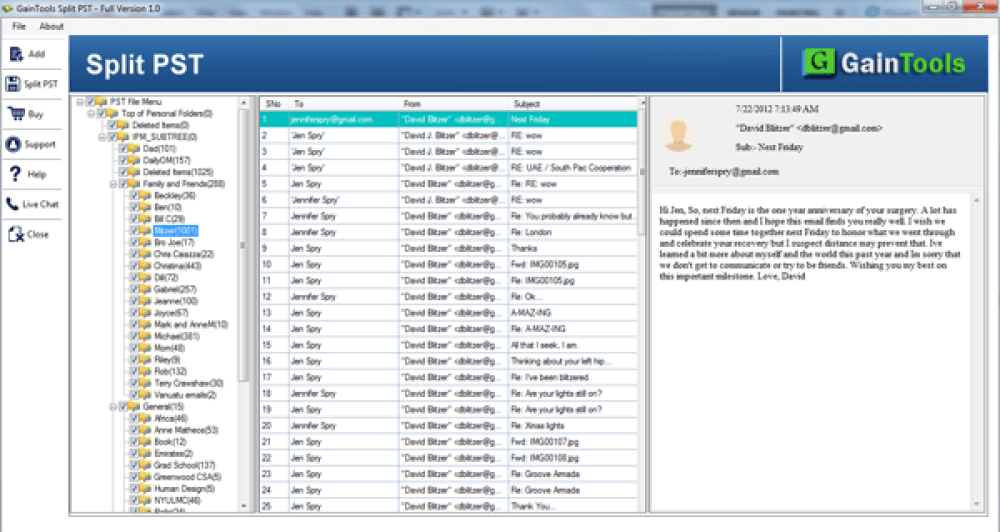
Task: Click the Add PST file icon
Action: pyautogui.click(x=15, y=54)
